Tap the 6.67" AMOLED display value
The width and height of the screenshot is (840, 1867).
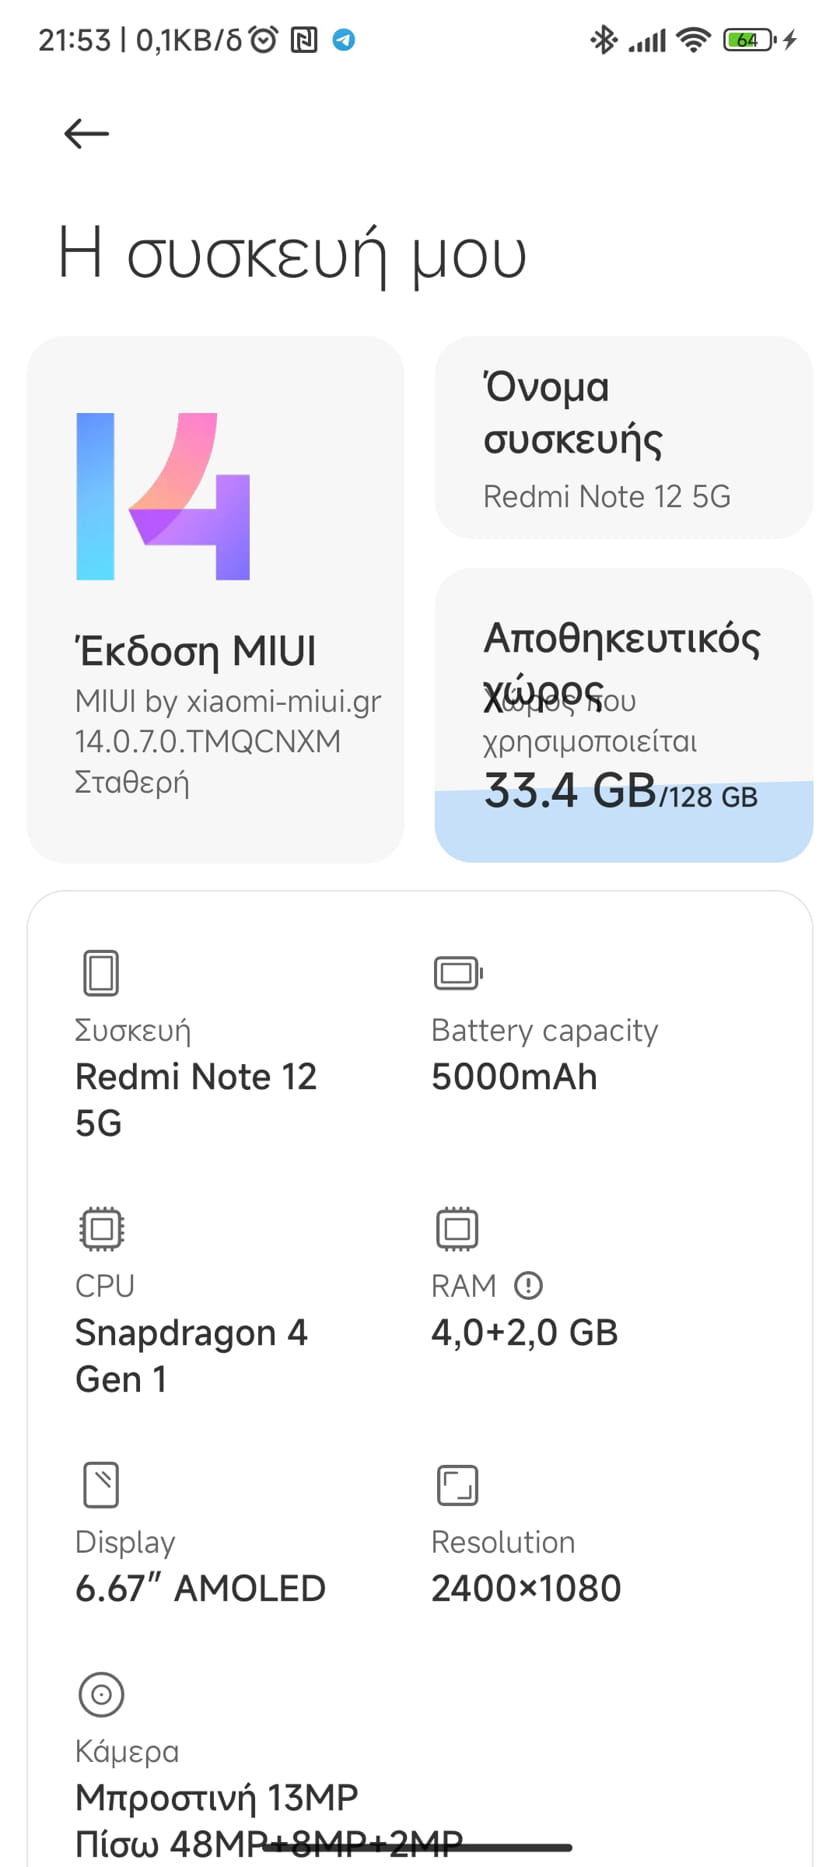[x=200, y=1588]
